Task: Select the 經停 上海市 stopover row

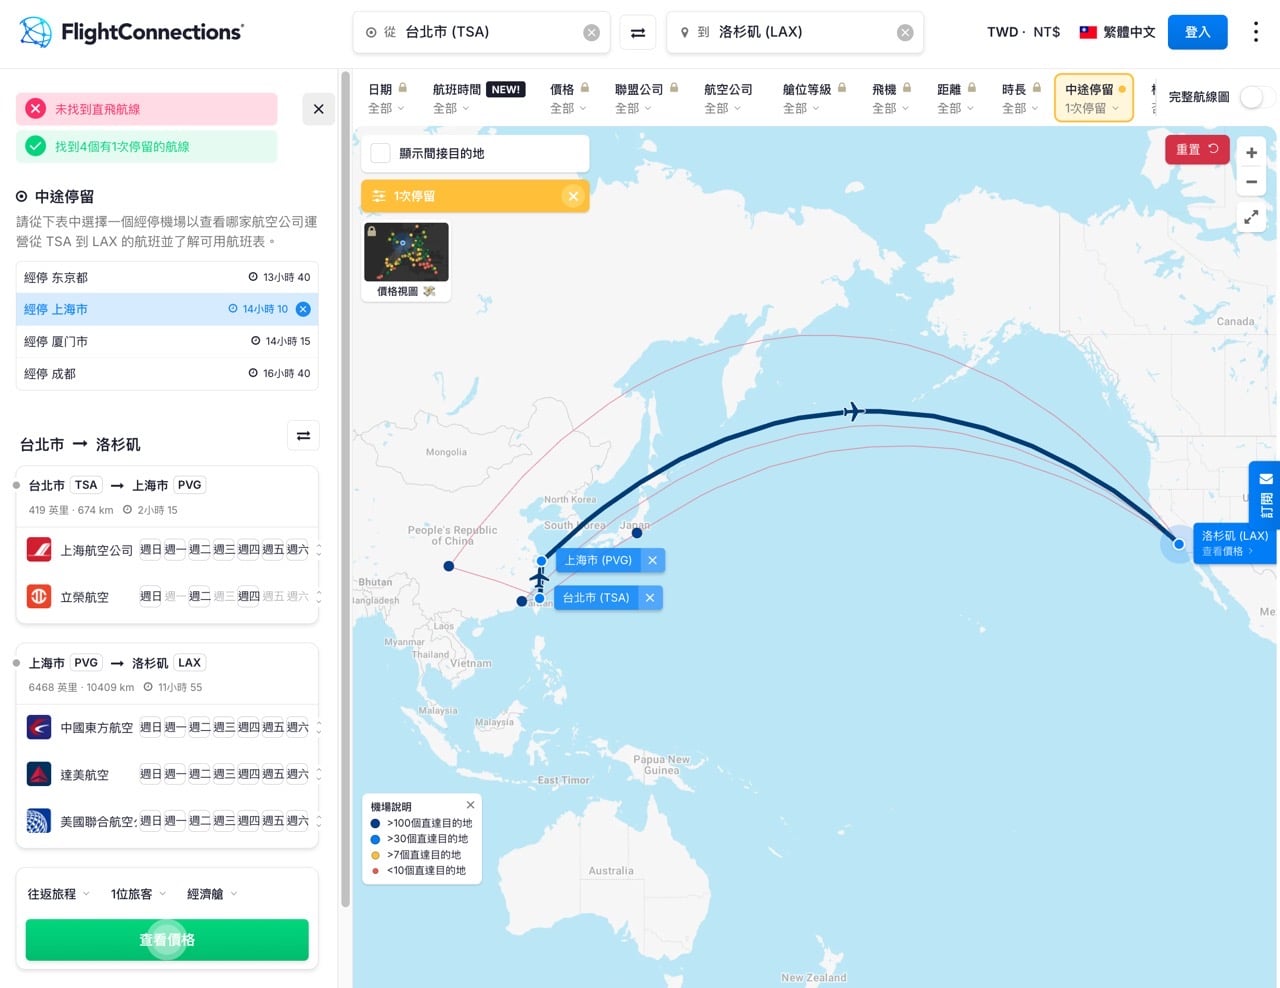Action: (x=167, y=309)
